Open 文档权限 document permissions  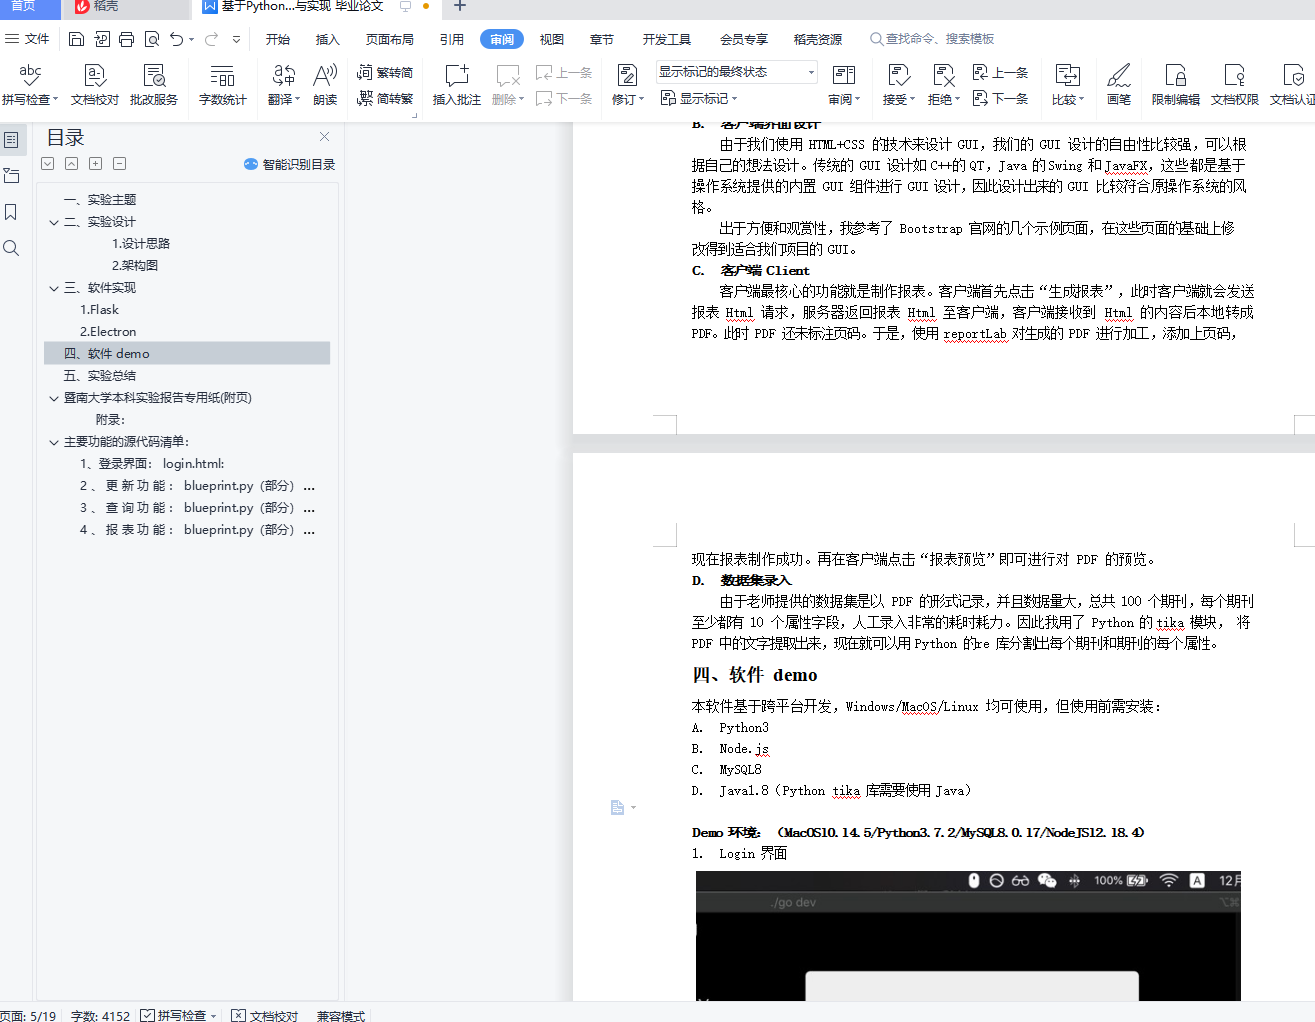click(1235, 85)
